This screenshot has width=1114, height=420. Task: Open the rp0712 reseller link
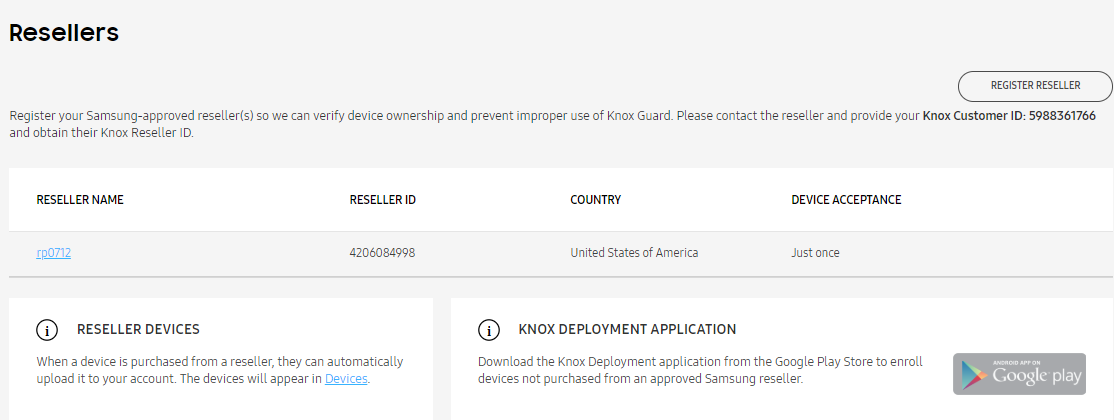pyautogui.click(x=53, y=252)
